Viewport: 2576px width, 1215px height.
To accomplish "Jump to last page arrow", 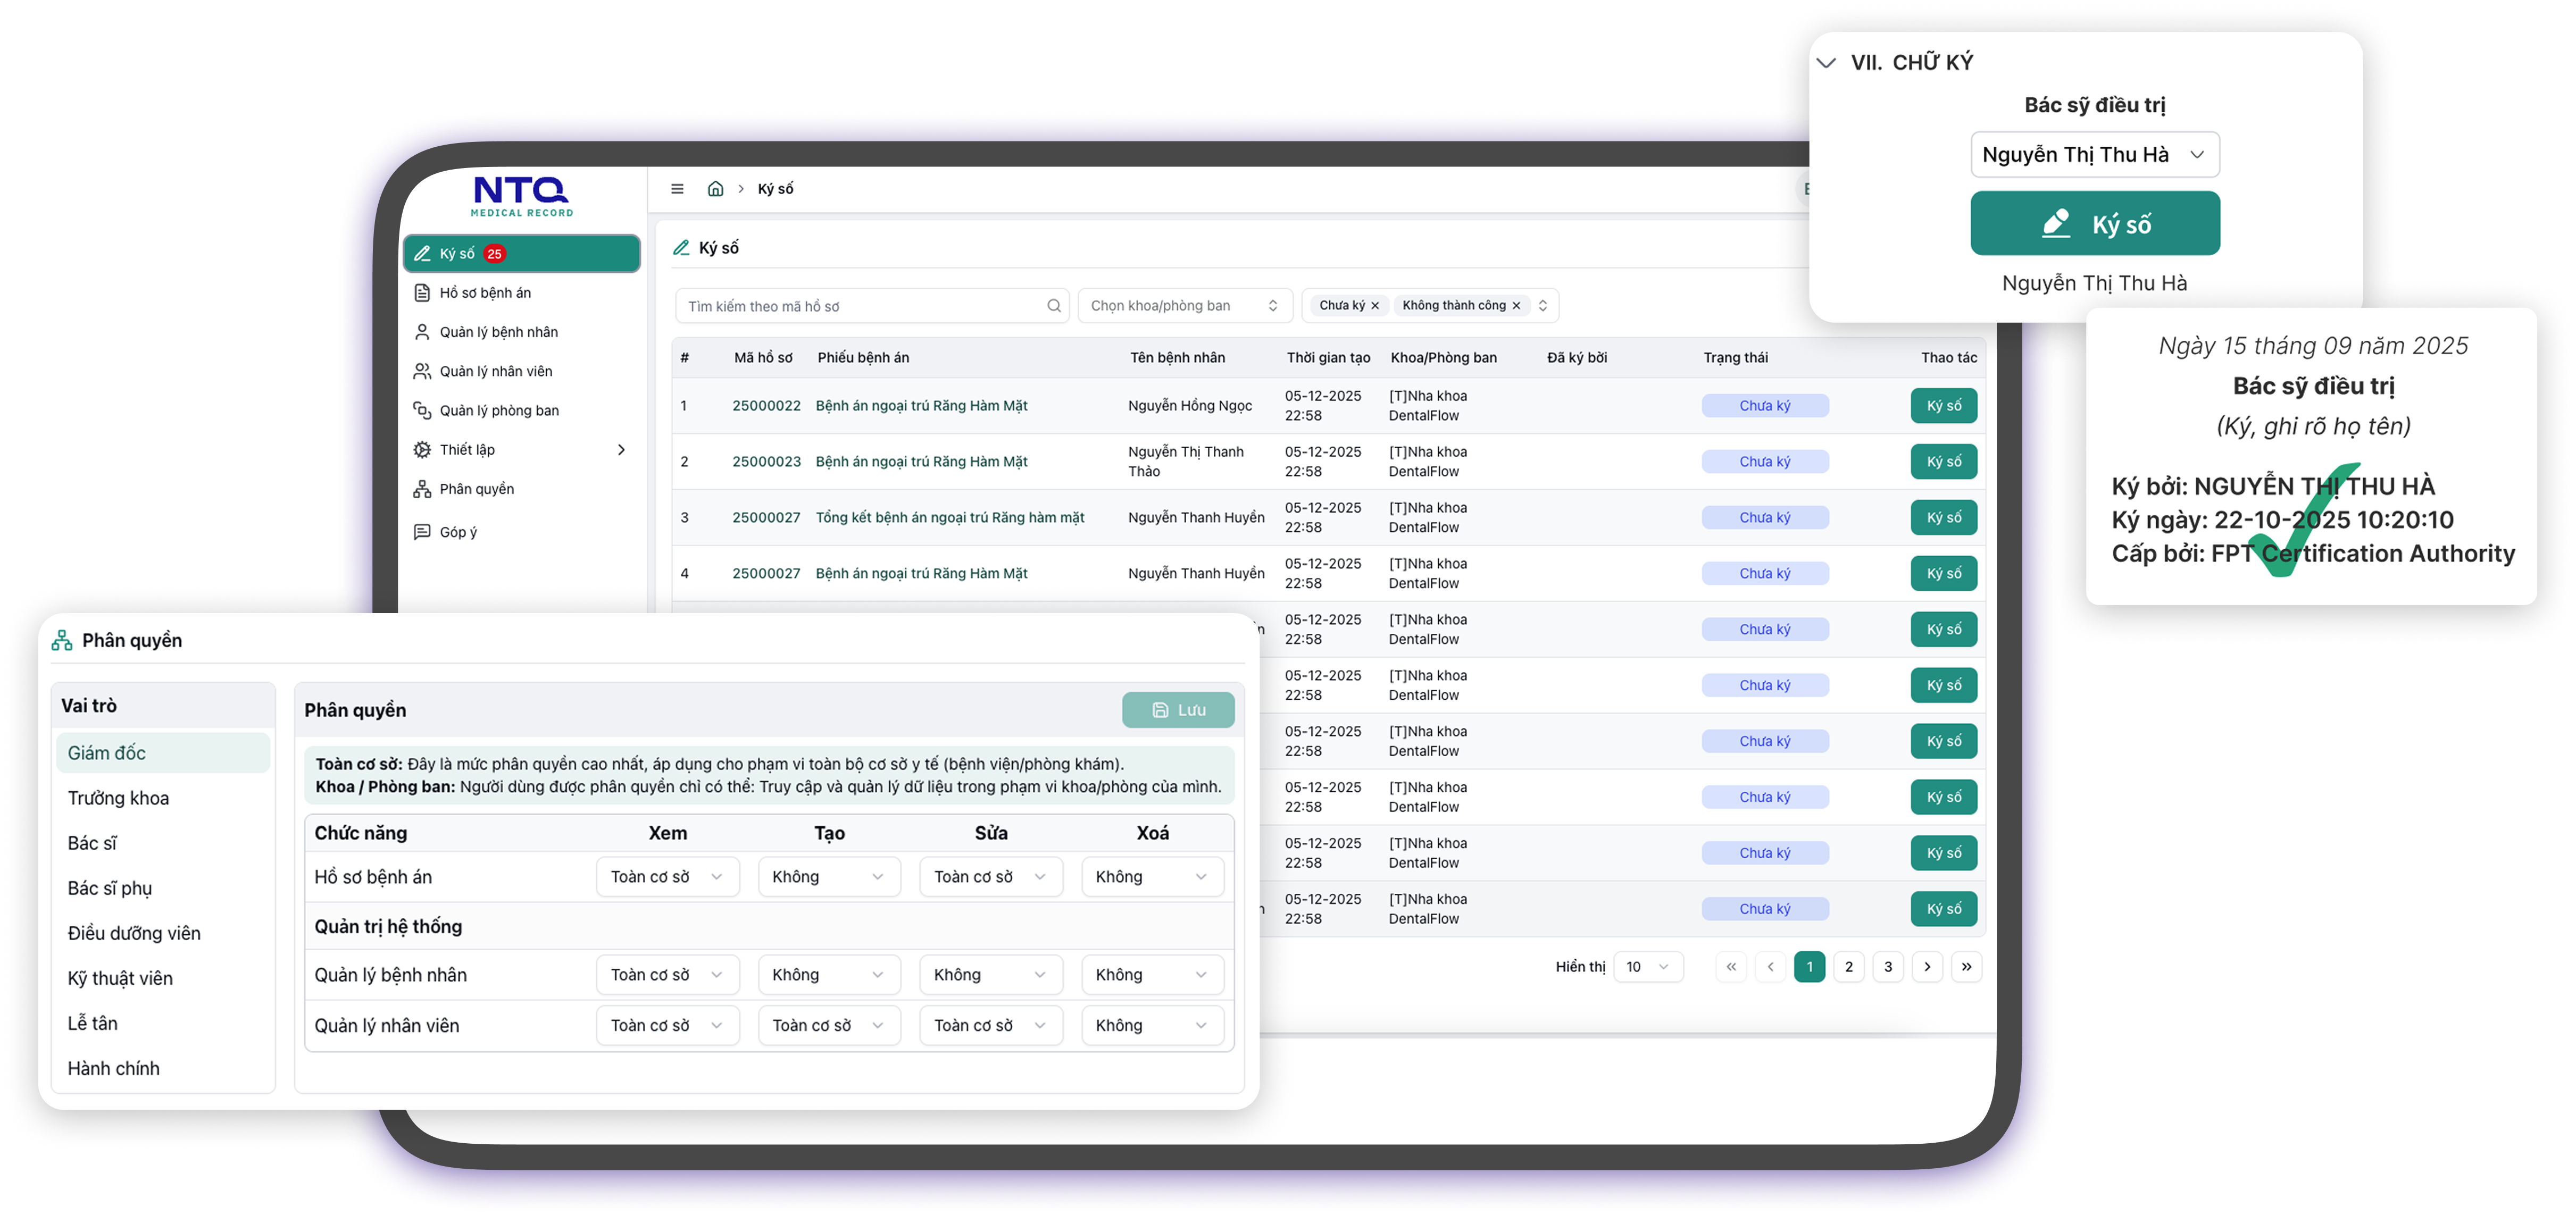I will click(x=1966, y=967).
